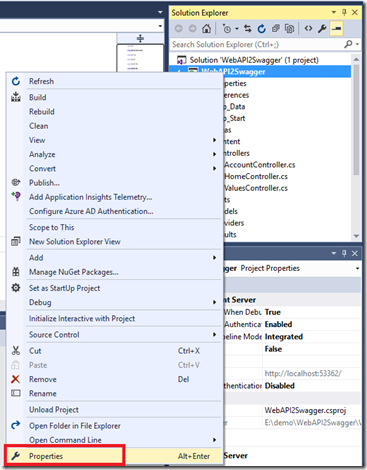Click Publish... in the context menu
The height and width of the screenshot is (470, 367).
pyautogui.click(x=114, y=183)
